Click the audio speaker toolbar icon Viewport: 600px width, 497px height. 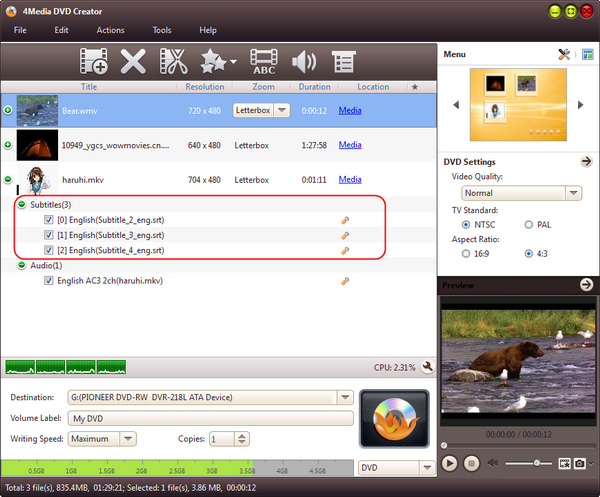pyautogui.click(x=303, y=63)
